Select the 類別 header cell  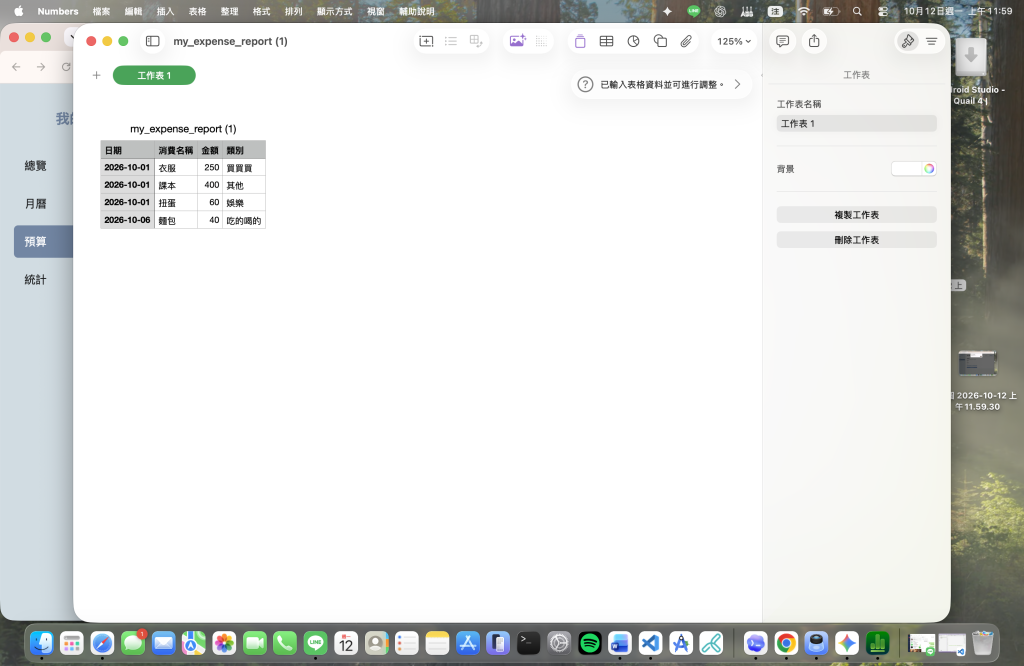[244, 150]
